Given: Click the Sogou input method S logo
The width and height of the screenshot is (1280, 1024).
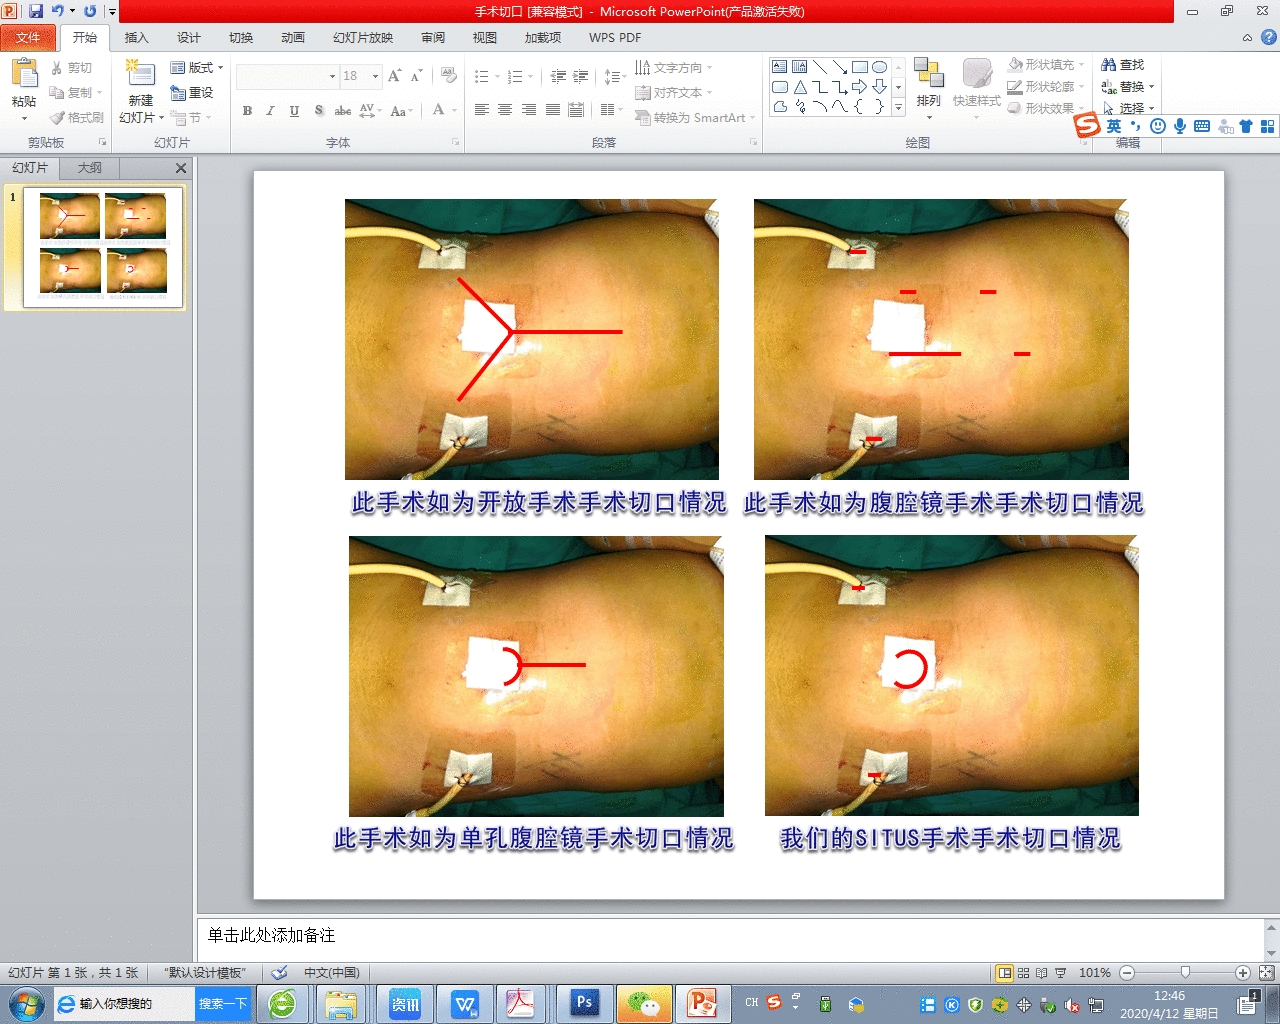Looking at the screenshot, I should pos(1087,125).
